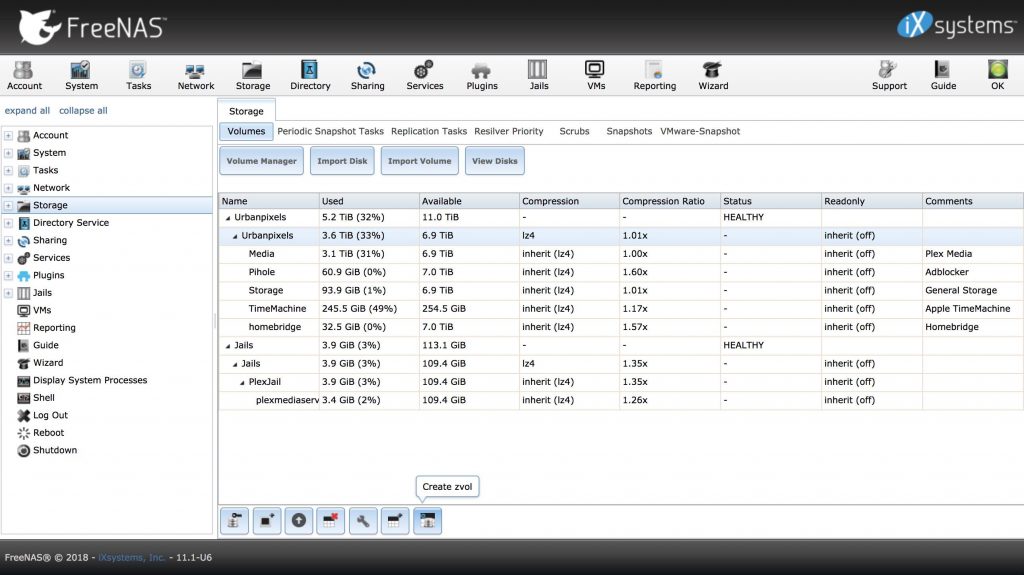This screenshot has width=1024, height=575.
Task: Select the TimeMachine dataset row
Action: (x=621, y=308)
